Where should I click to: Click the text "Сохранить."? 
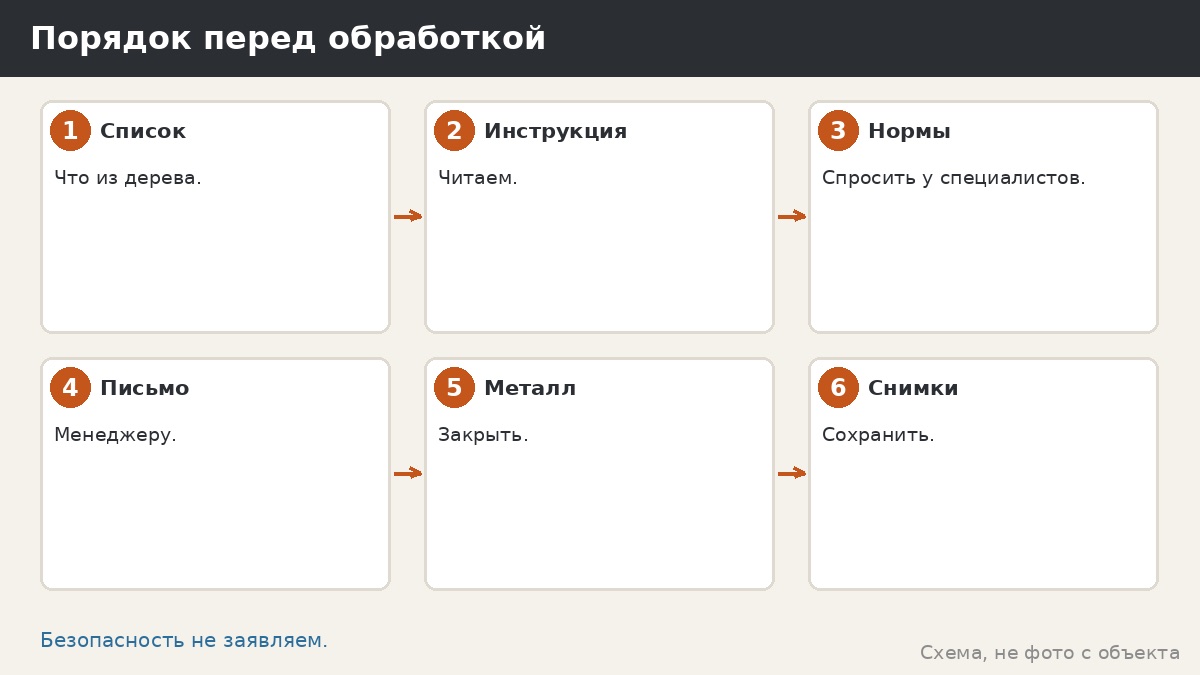coord(878,435)
